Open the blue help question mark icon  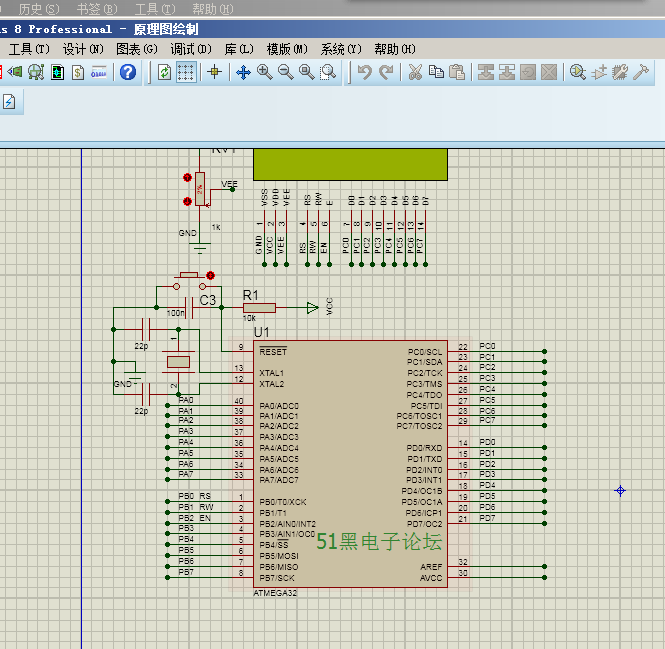pyautogui.click(x=128, y=72)
